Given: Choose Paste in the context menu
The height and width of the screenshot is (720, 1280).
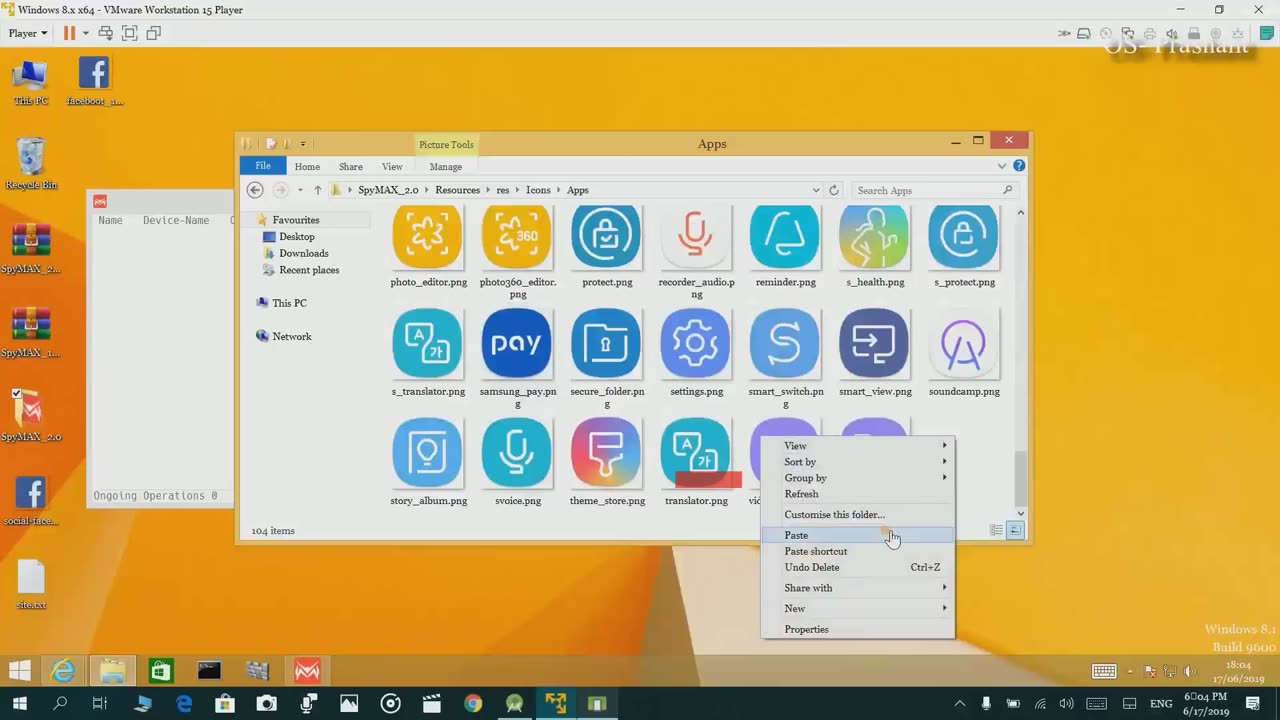Looking at the screenshot, I should [x=857, y=535].
